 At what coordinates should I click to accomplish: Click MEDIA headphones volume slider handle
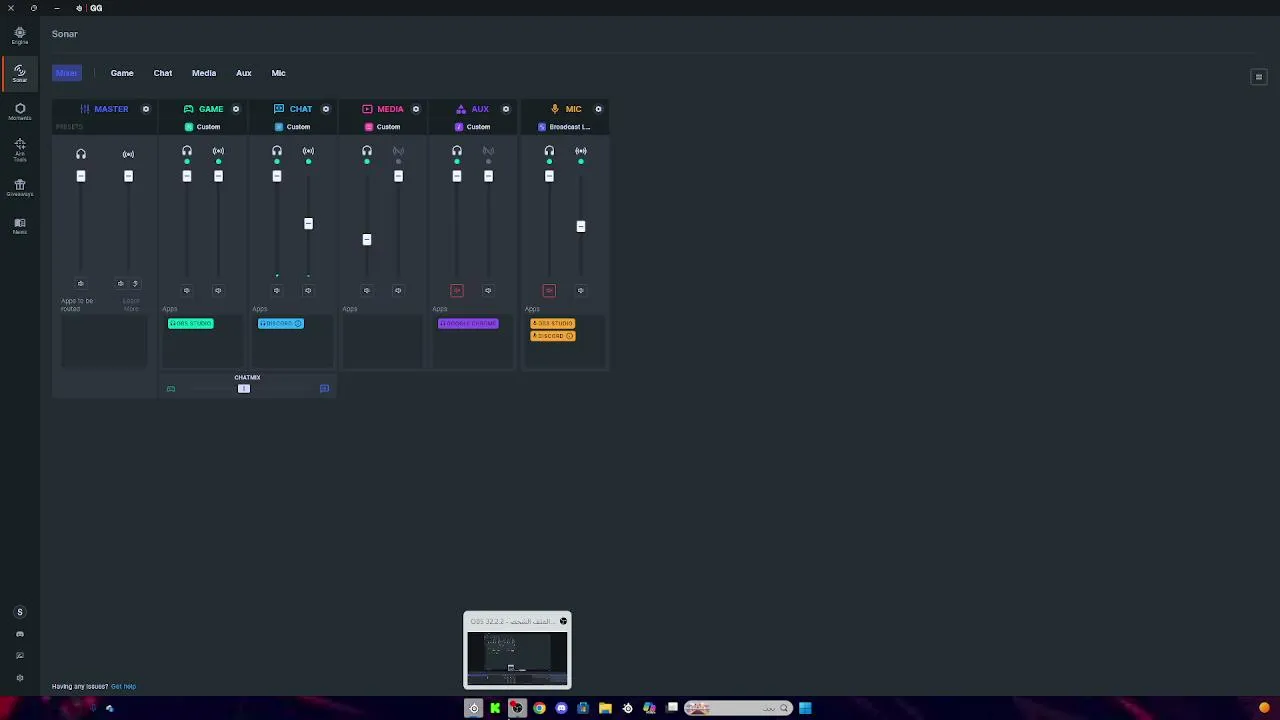tap(367, 240)
